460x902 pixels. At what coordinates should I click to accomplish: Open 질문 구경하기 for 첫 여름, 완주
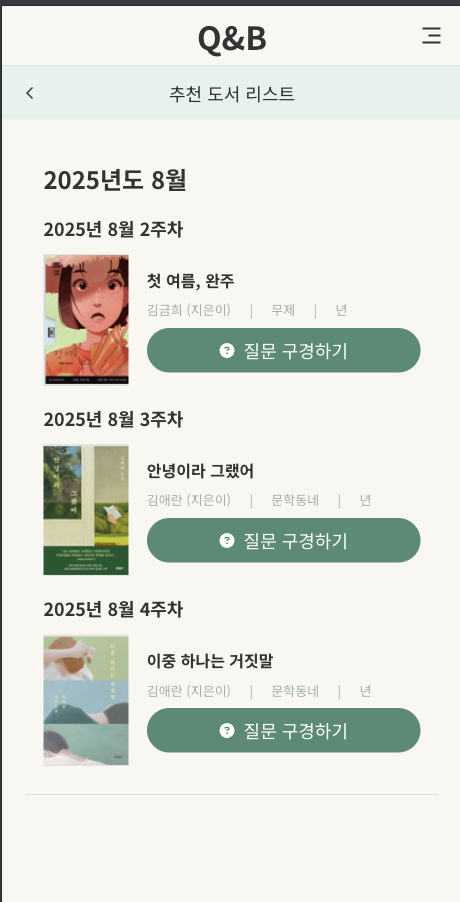(283, 350)
